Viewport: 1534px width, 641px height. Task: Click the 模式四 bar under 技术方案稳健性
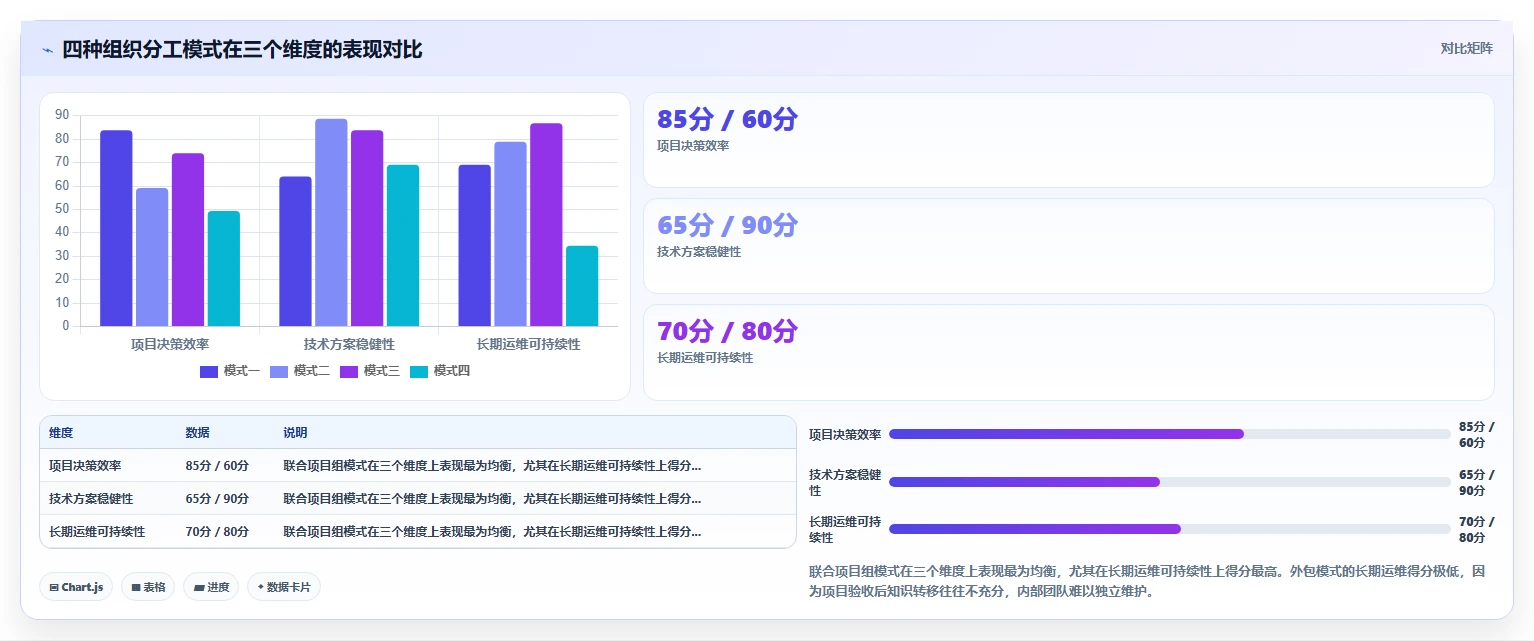pos(403,246)
